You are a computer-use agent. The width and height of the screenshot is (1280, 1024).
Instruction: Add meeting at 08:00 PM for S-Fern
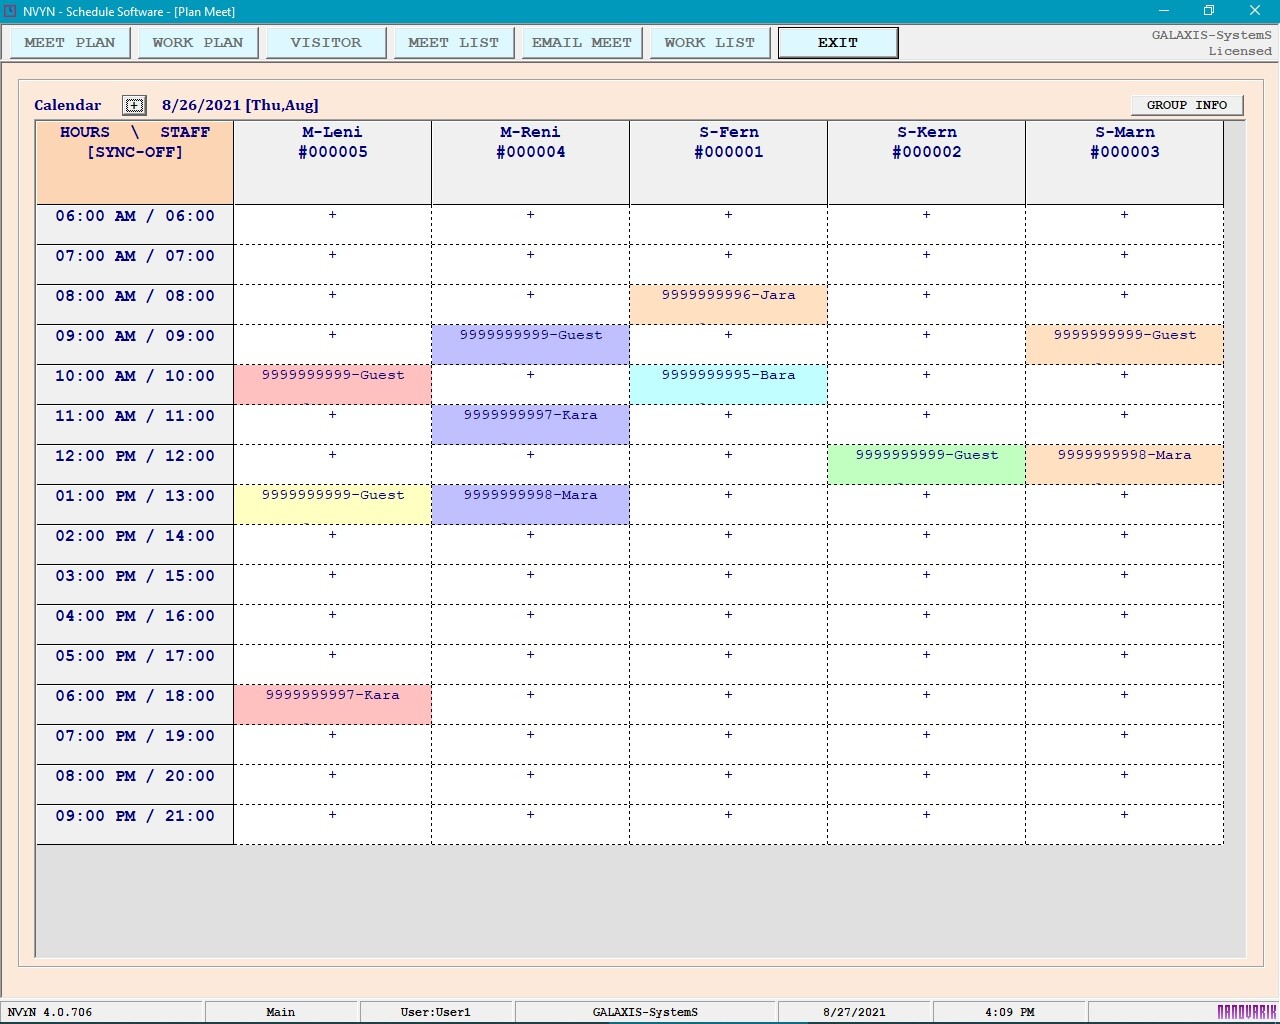729,784
